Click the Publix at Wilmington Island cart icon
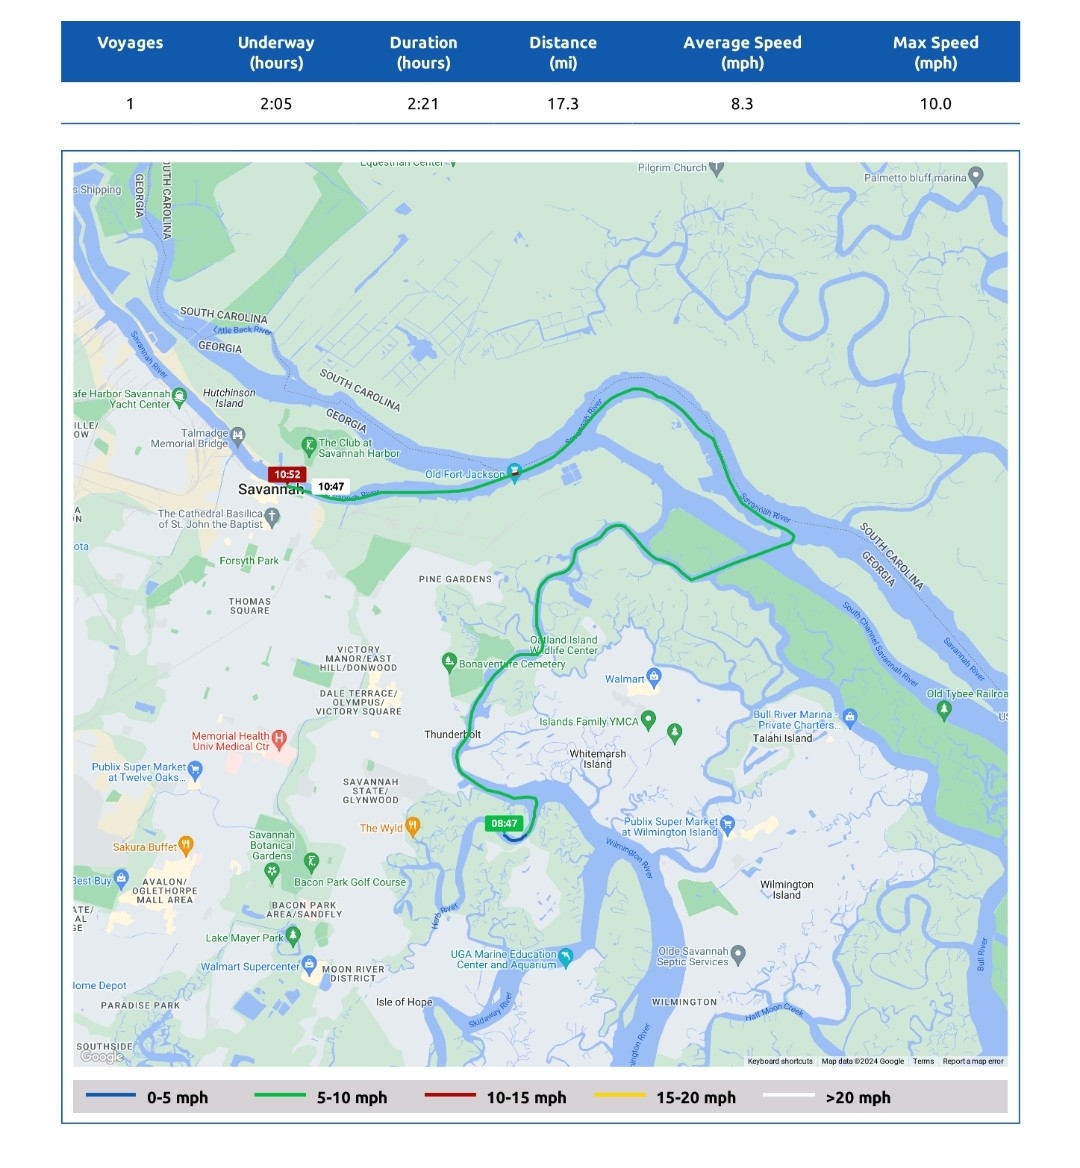This screenshot has width=1080, height=1168. point(728,823)
